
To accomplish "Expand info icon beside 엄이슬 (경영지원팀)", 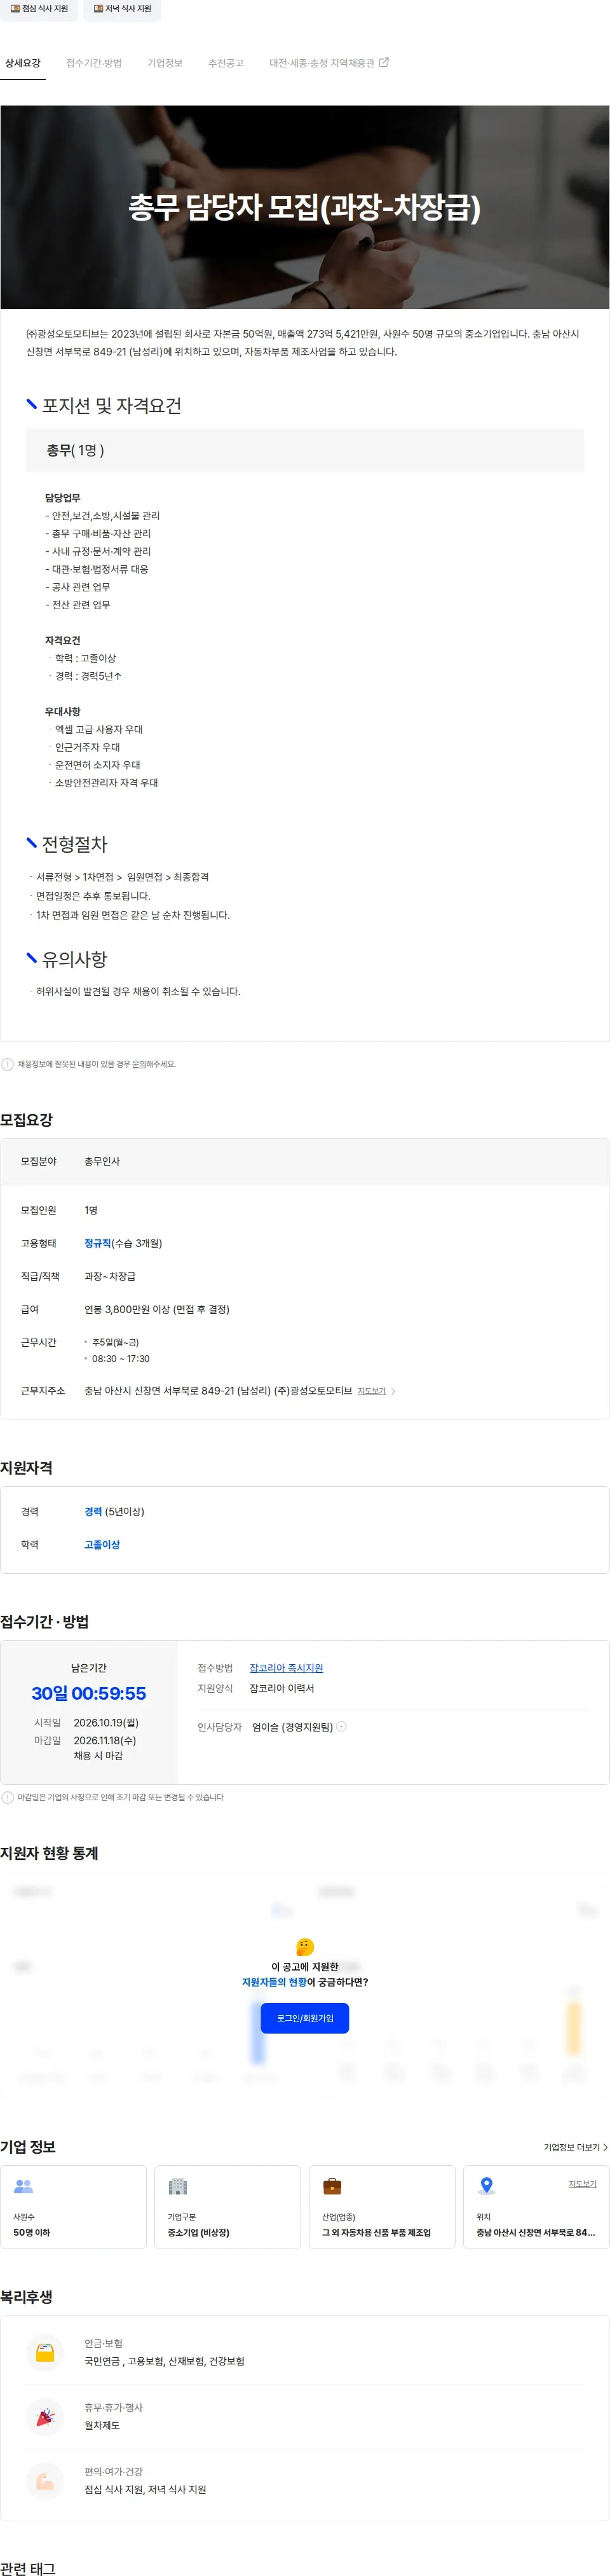I will coord(342,1727).
